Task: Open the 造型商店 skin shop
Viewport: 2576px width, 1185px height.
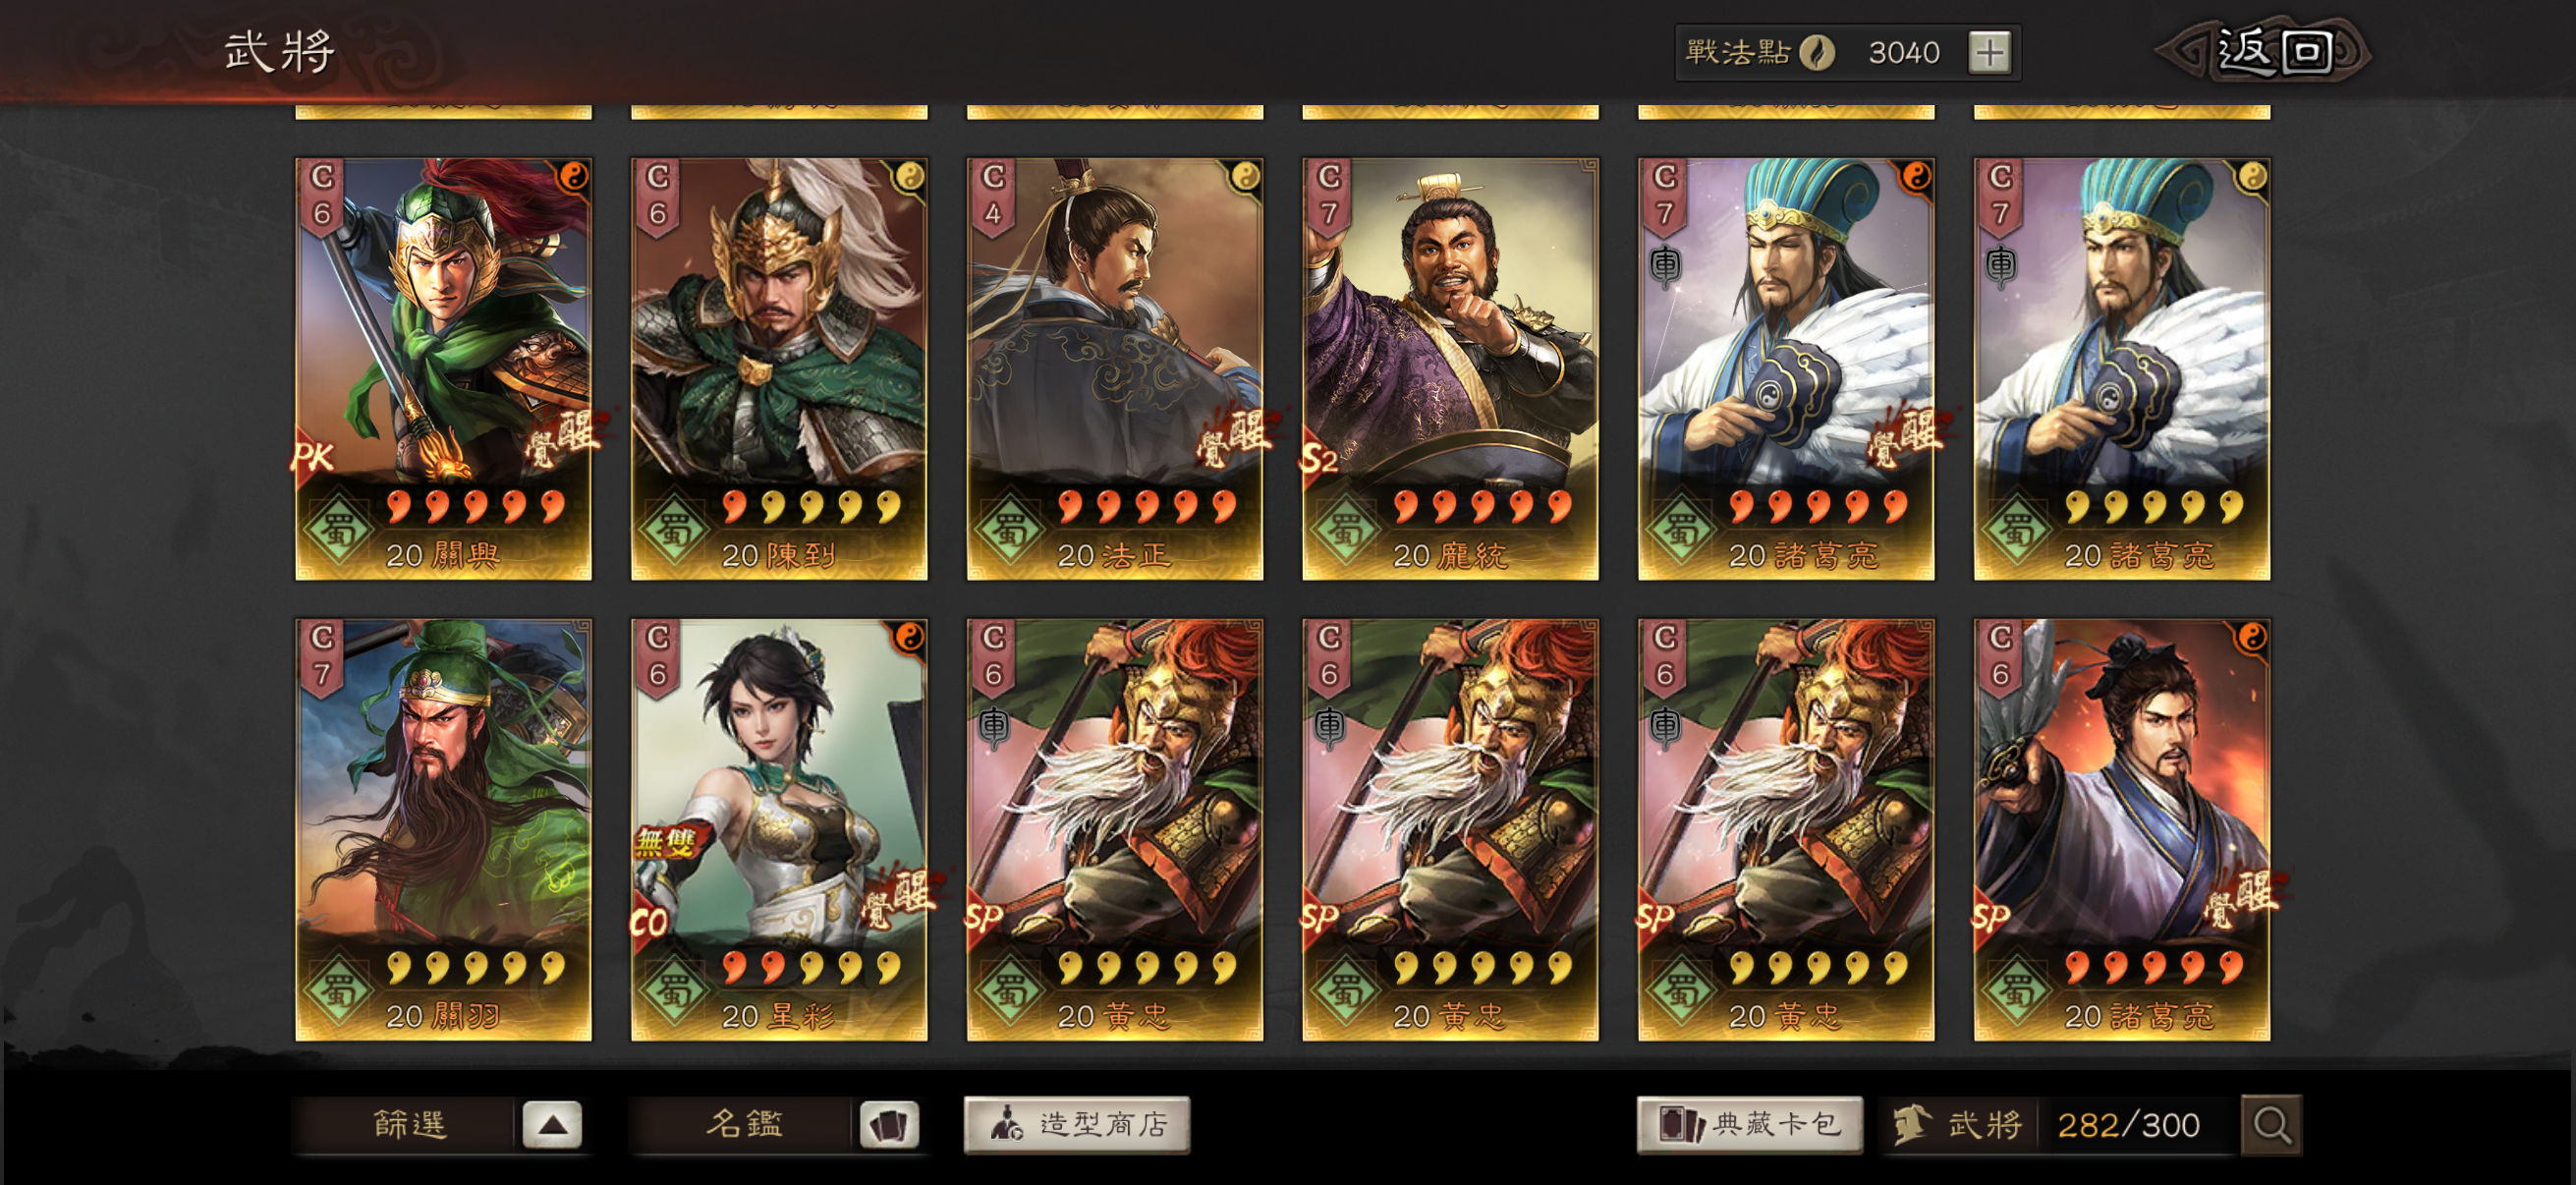Action: tap(1077, 1125)
